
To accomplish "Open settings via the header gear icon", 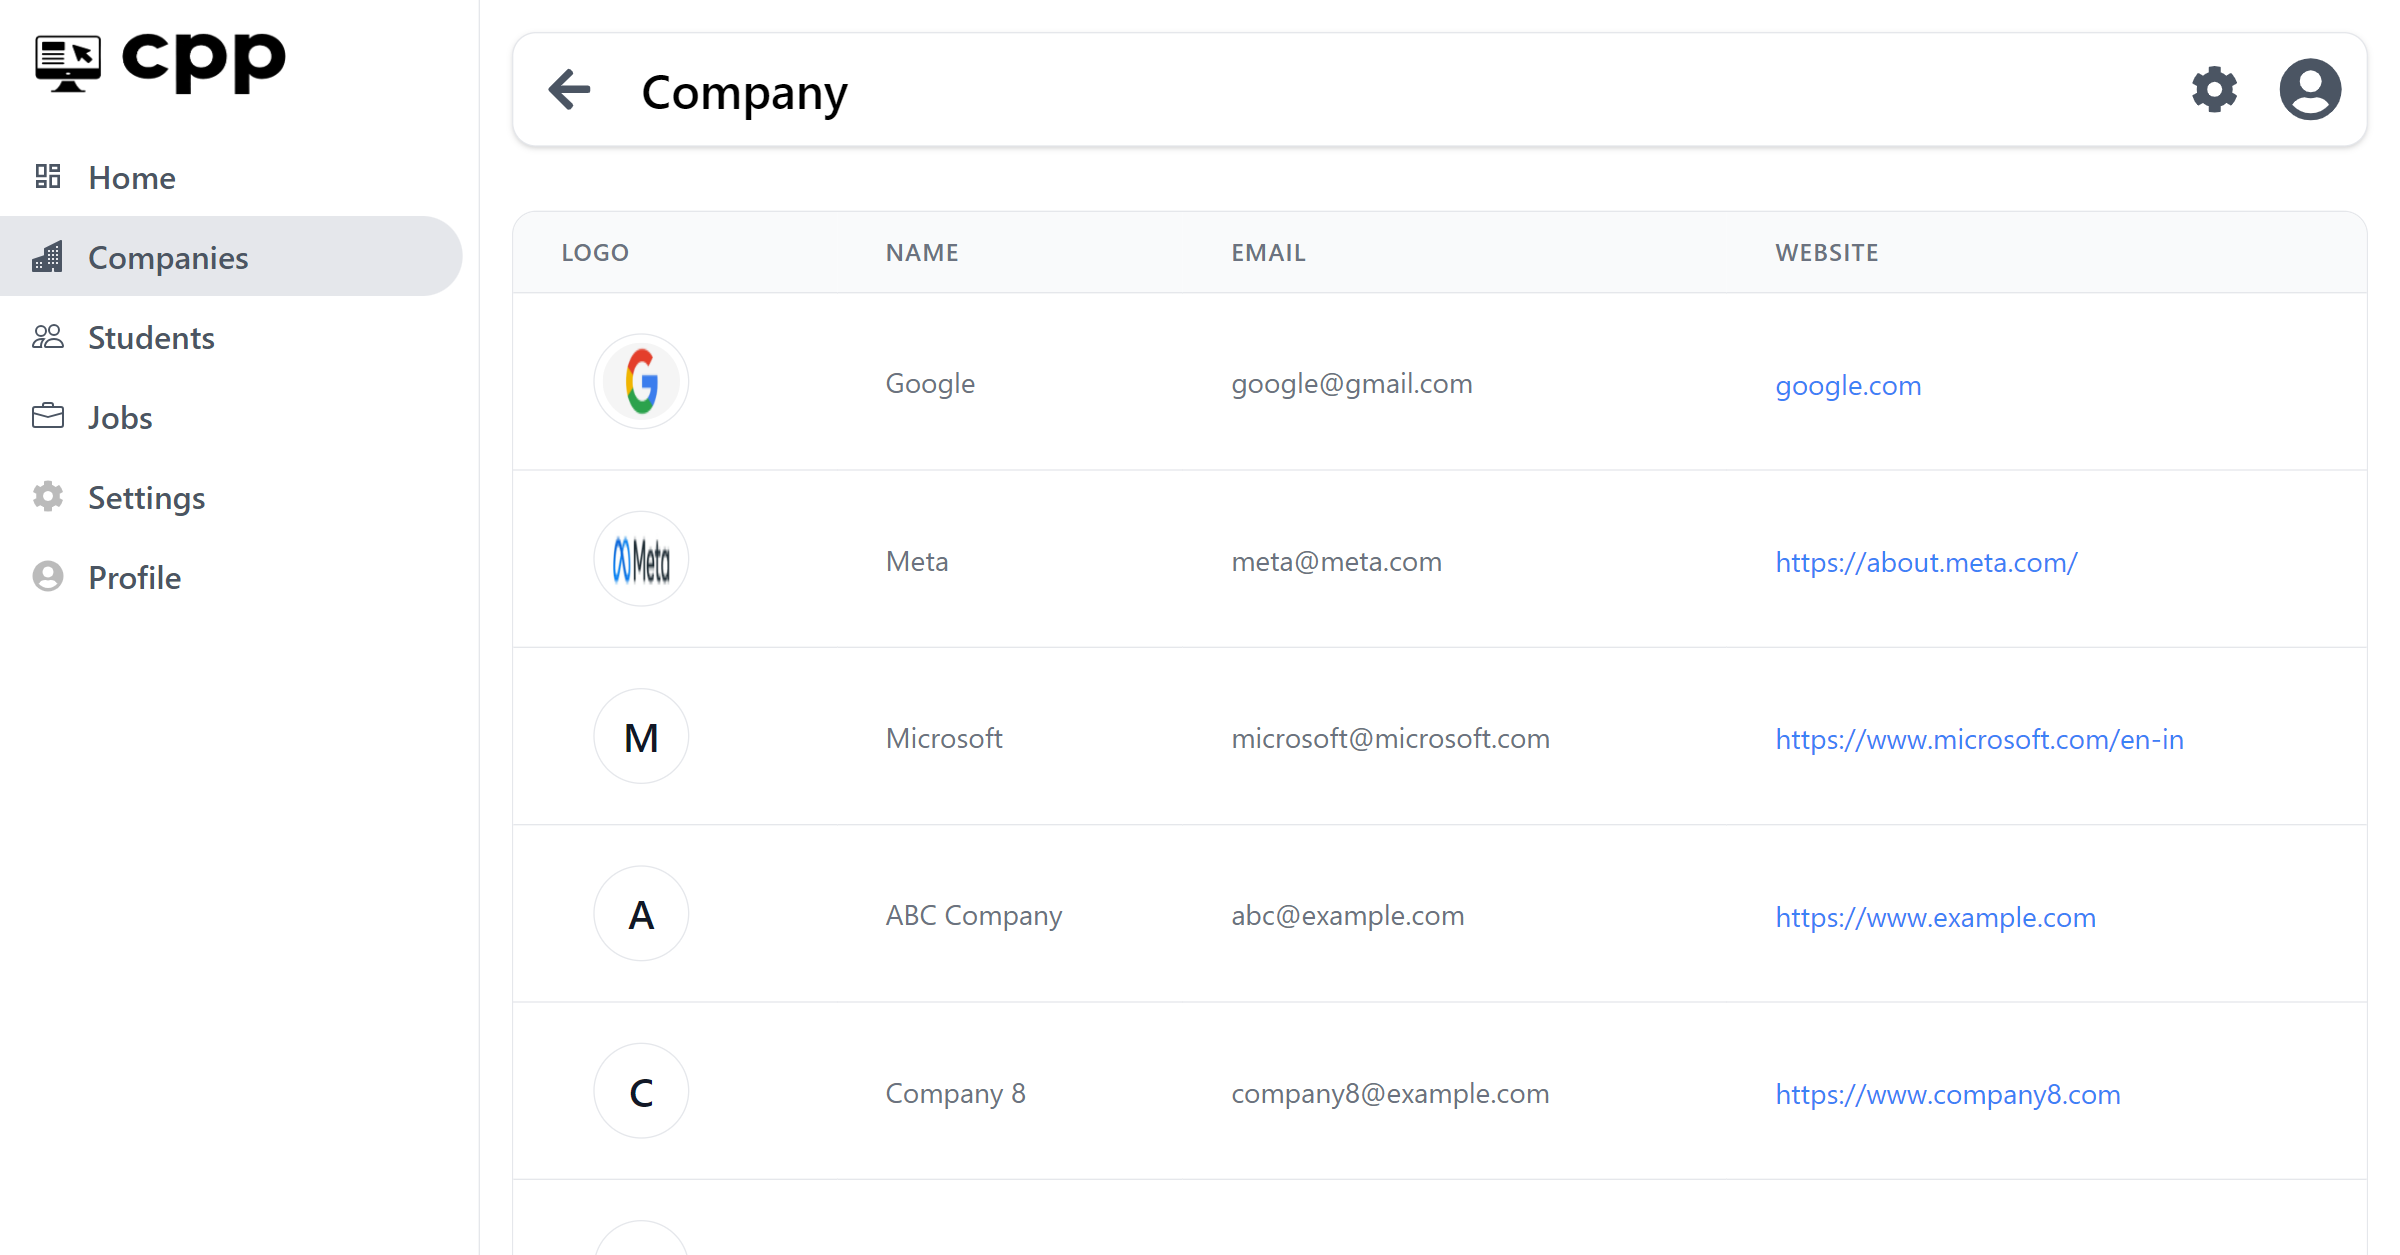I will tap(2214, 90).
